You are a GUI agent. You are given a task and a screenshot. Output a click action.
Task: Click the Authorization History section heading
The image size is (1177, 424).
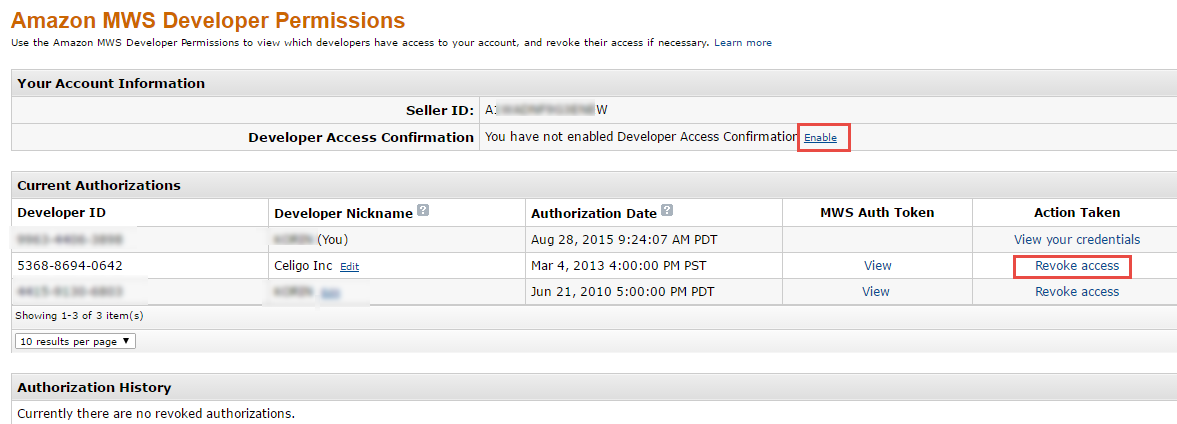[x=94, y=388]
